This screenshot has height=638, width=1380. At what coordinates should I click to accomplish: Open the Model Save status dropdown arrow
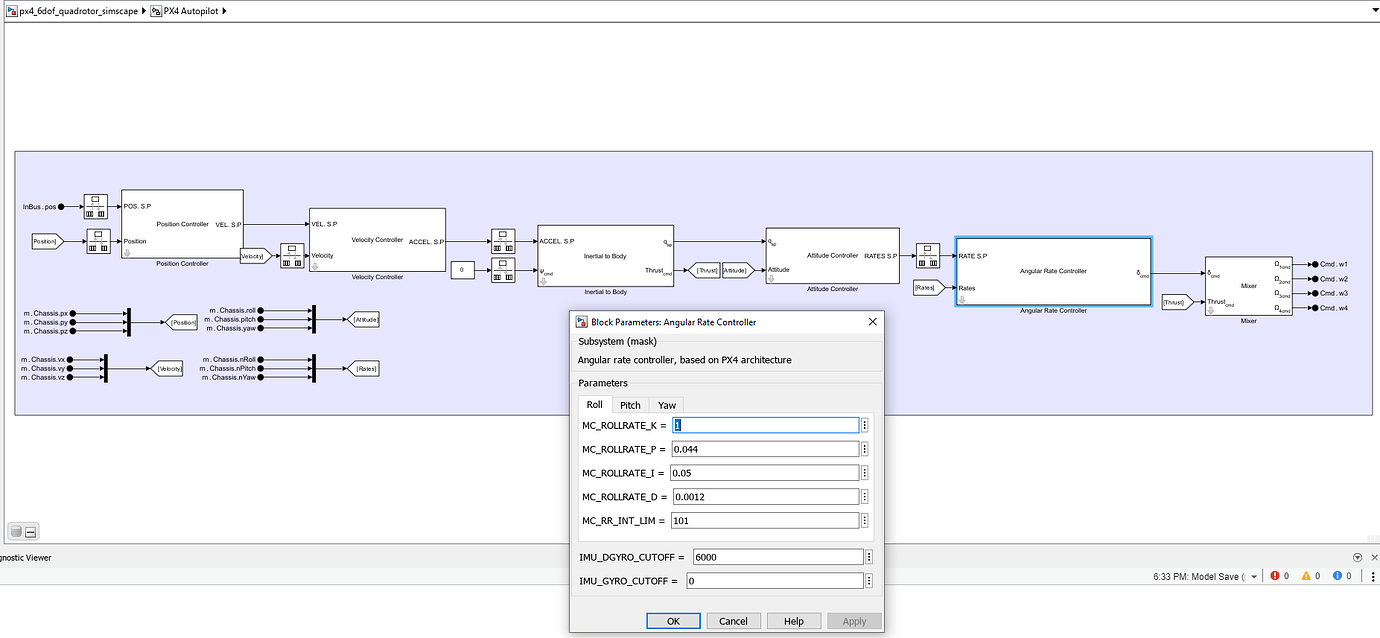point(1253,576)
